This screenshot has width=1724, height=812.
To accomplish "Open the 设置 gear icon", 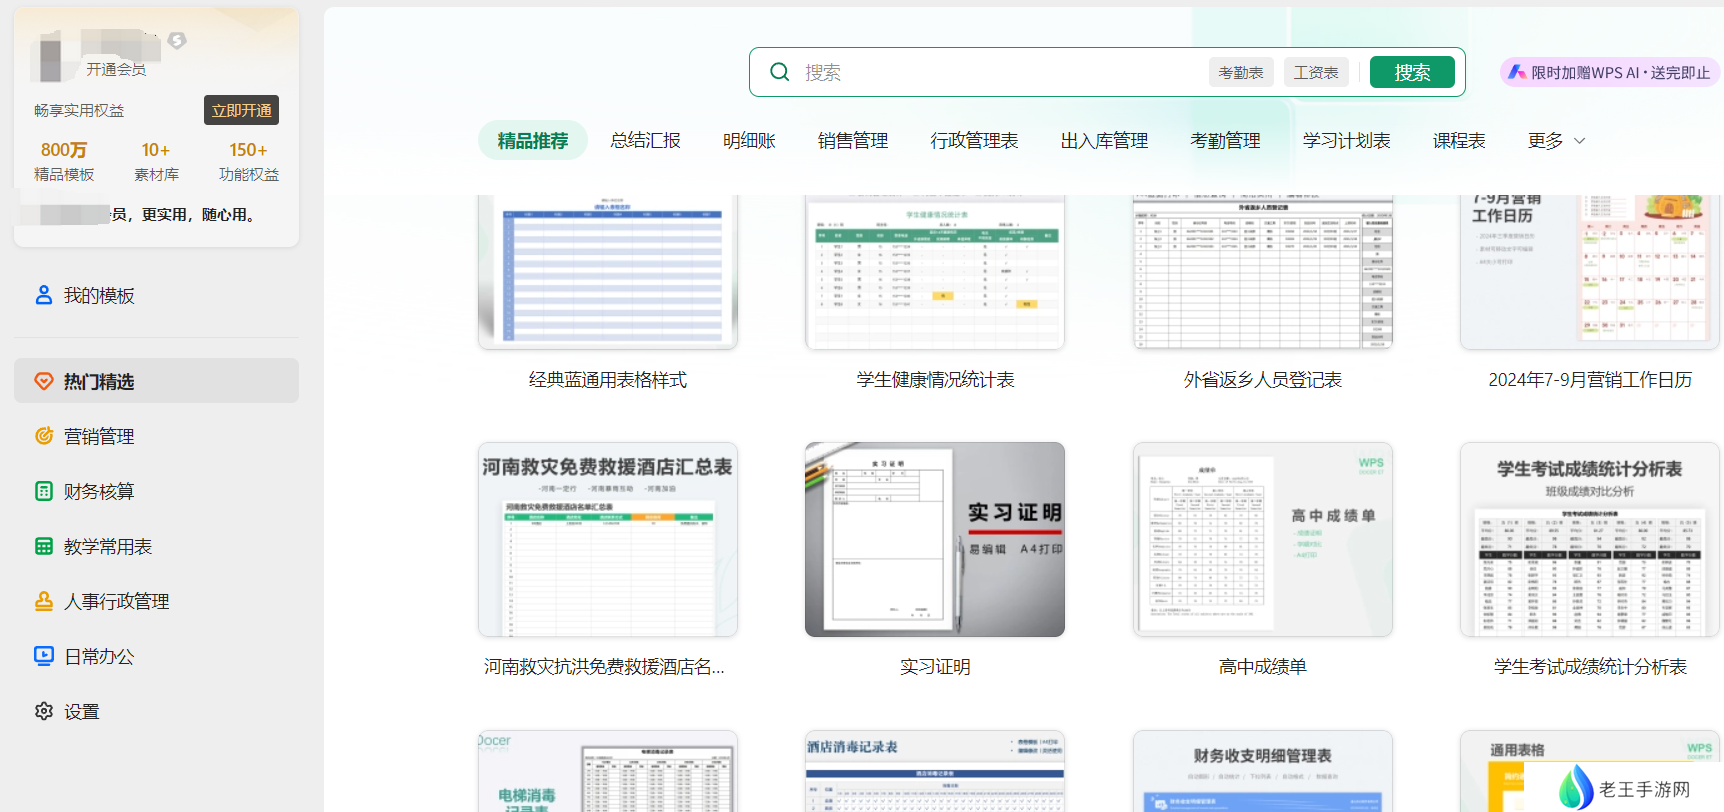I will coord(44,711).
